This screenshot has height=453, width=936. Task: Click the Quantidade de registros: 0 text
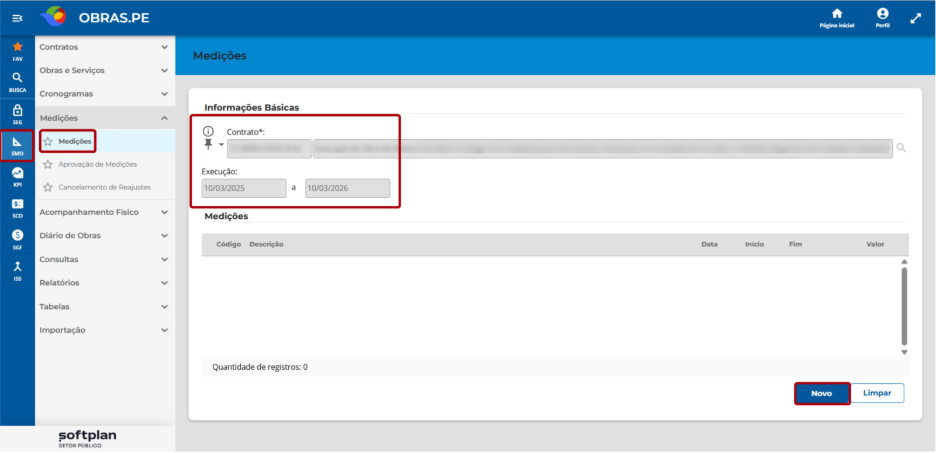(260, 367)
